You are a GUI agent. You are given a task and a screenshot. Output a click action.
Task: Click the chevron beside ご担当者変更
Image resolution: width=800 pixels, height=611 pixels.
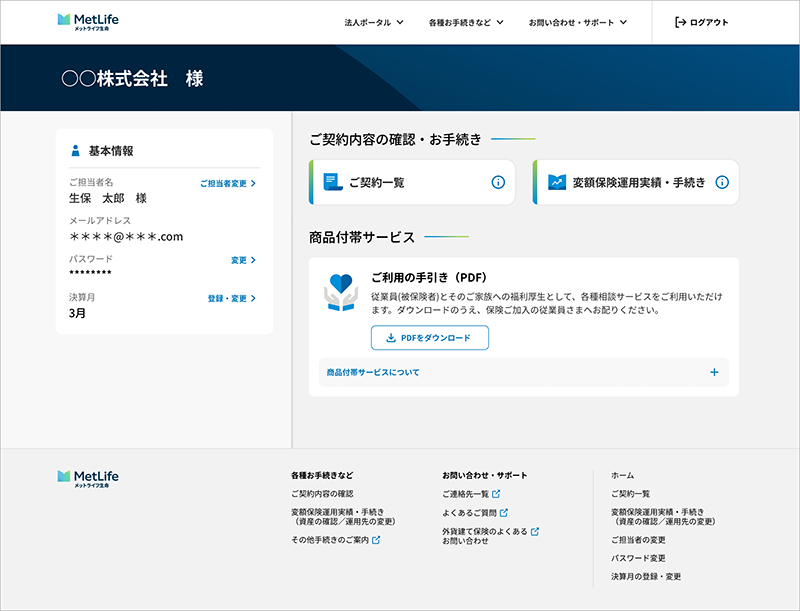click(253, 183)
